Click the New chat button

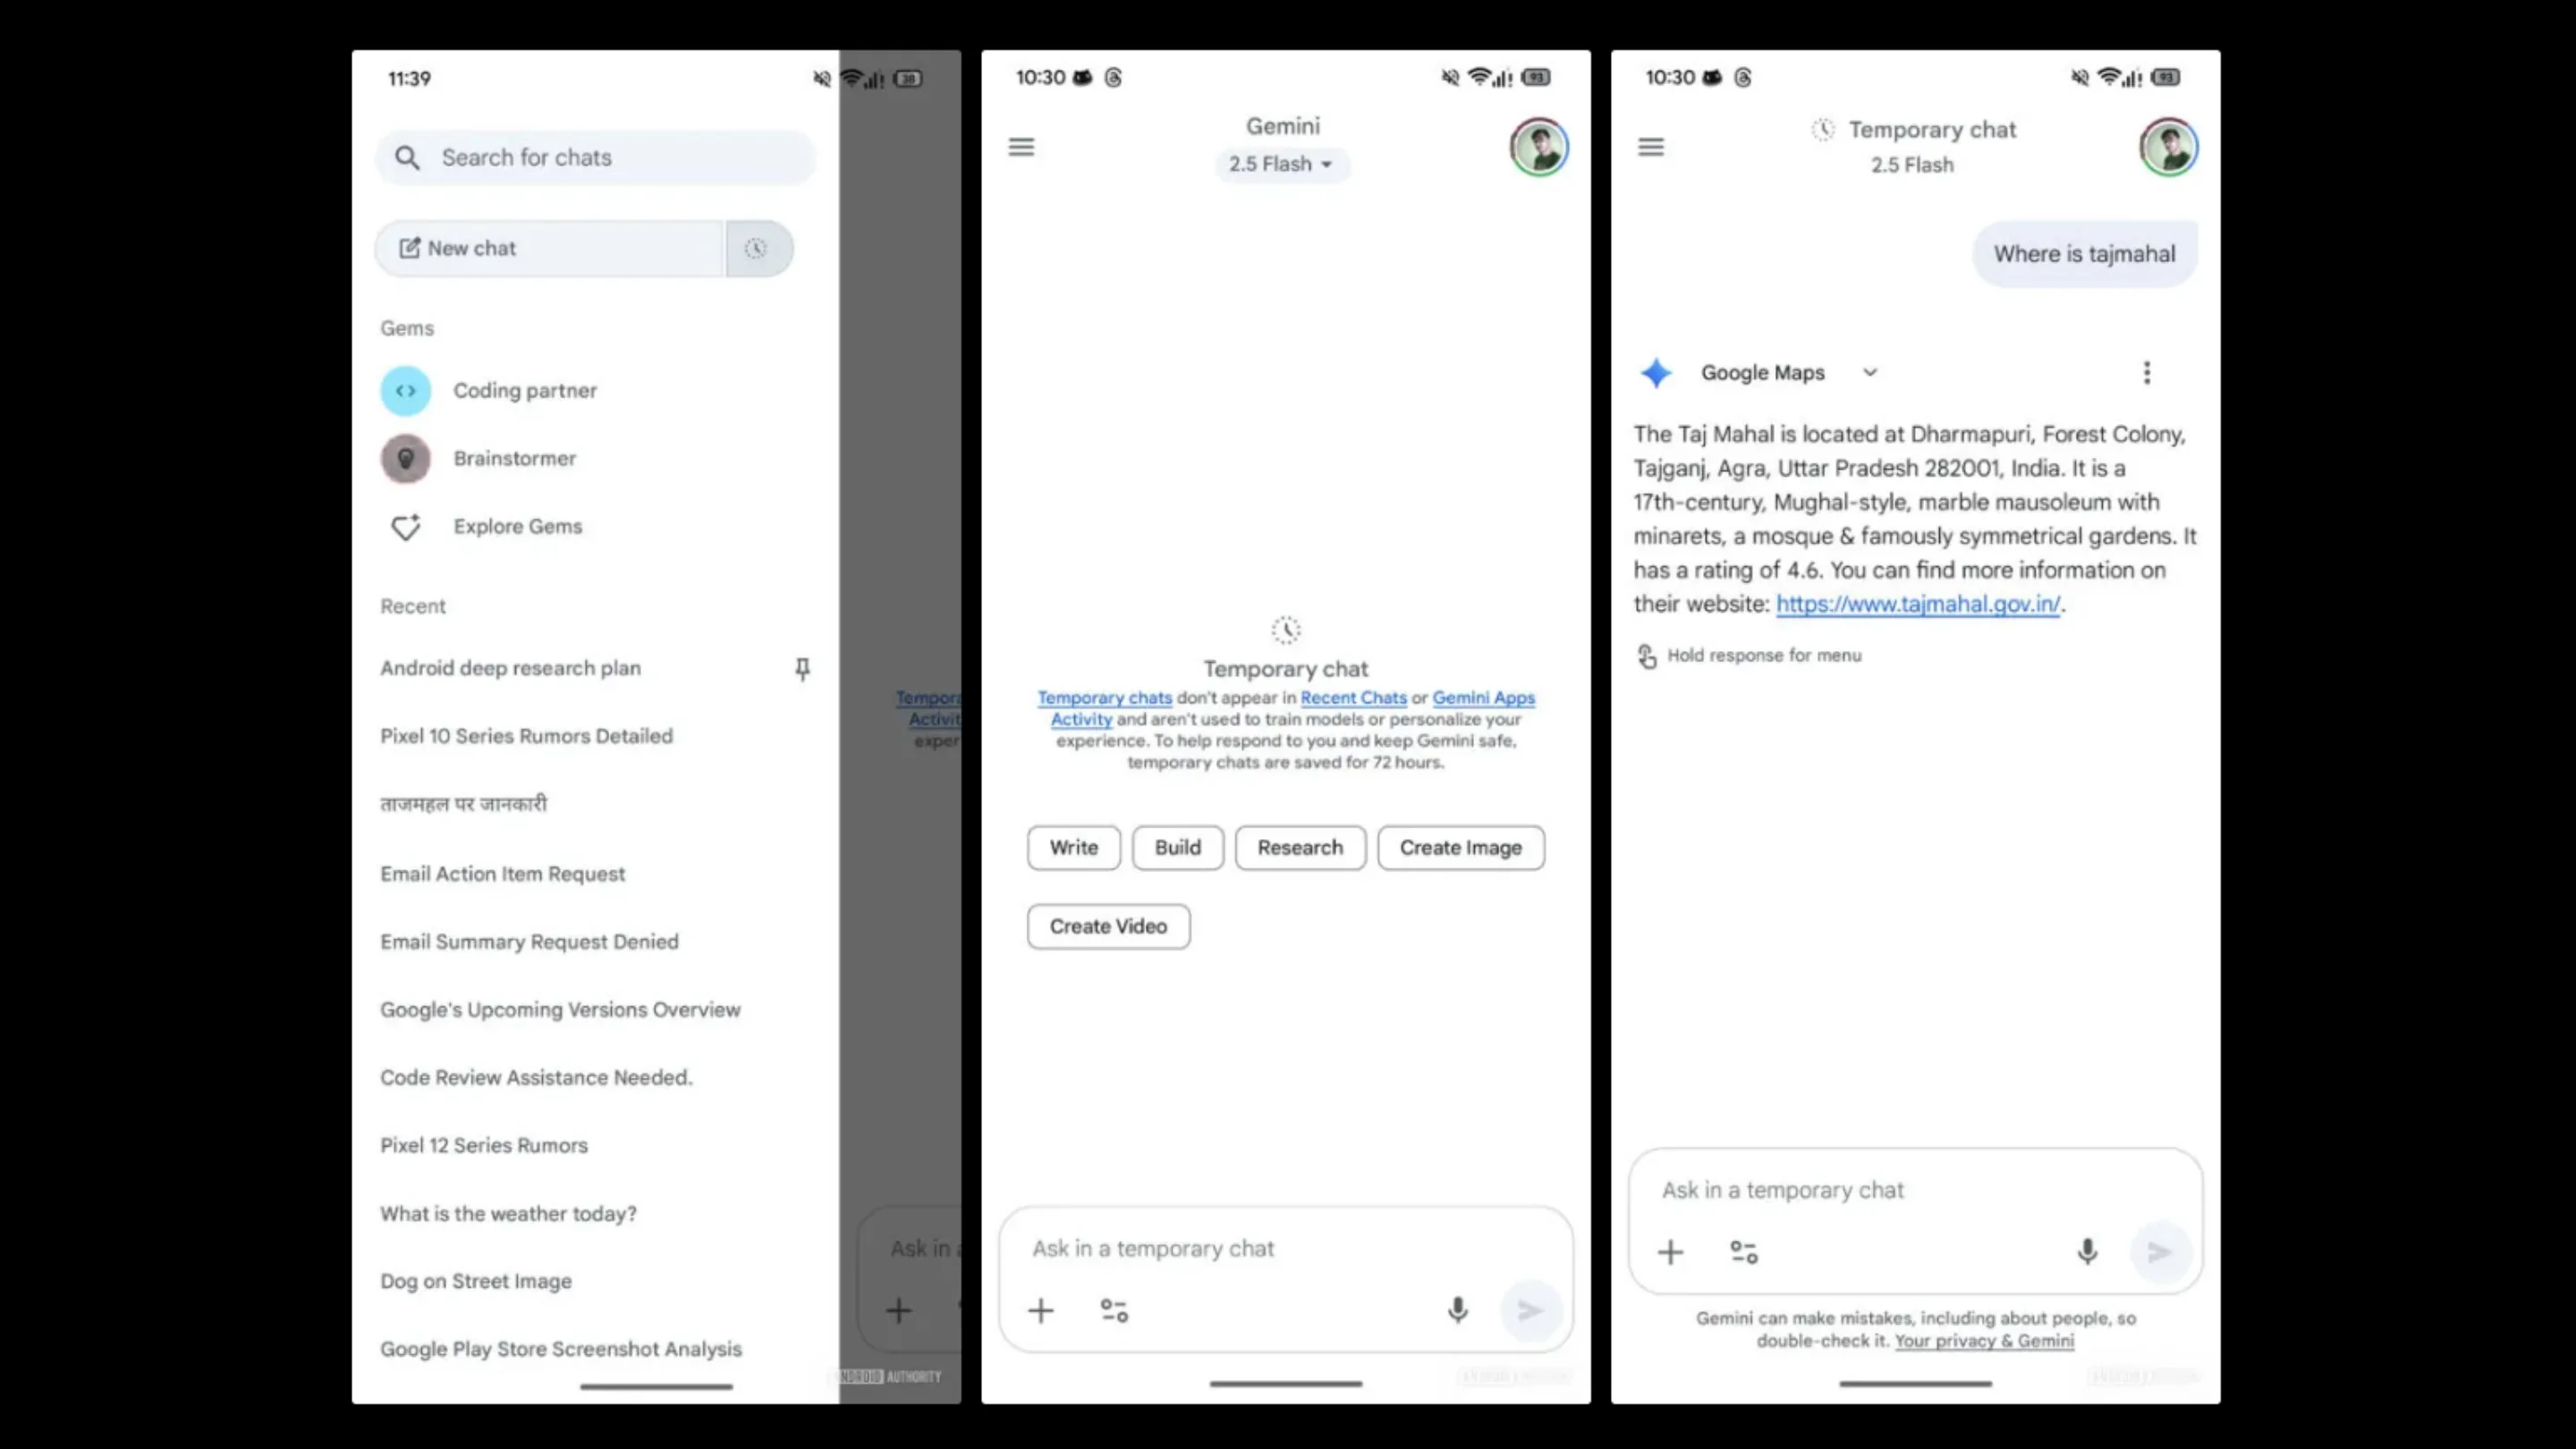pyautogui.click(x=548, y=248)
